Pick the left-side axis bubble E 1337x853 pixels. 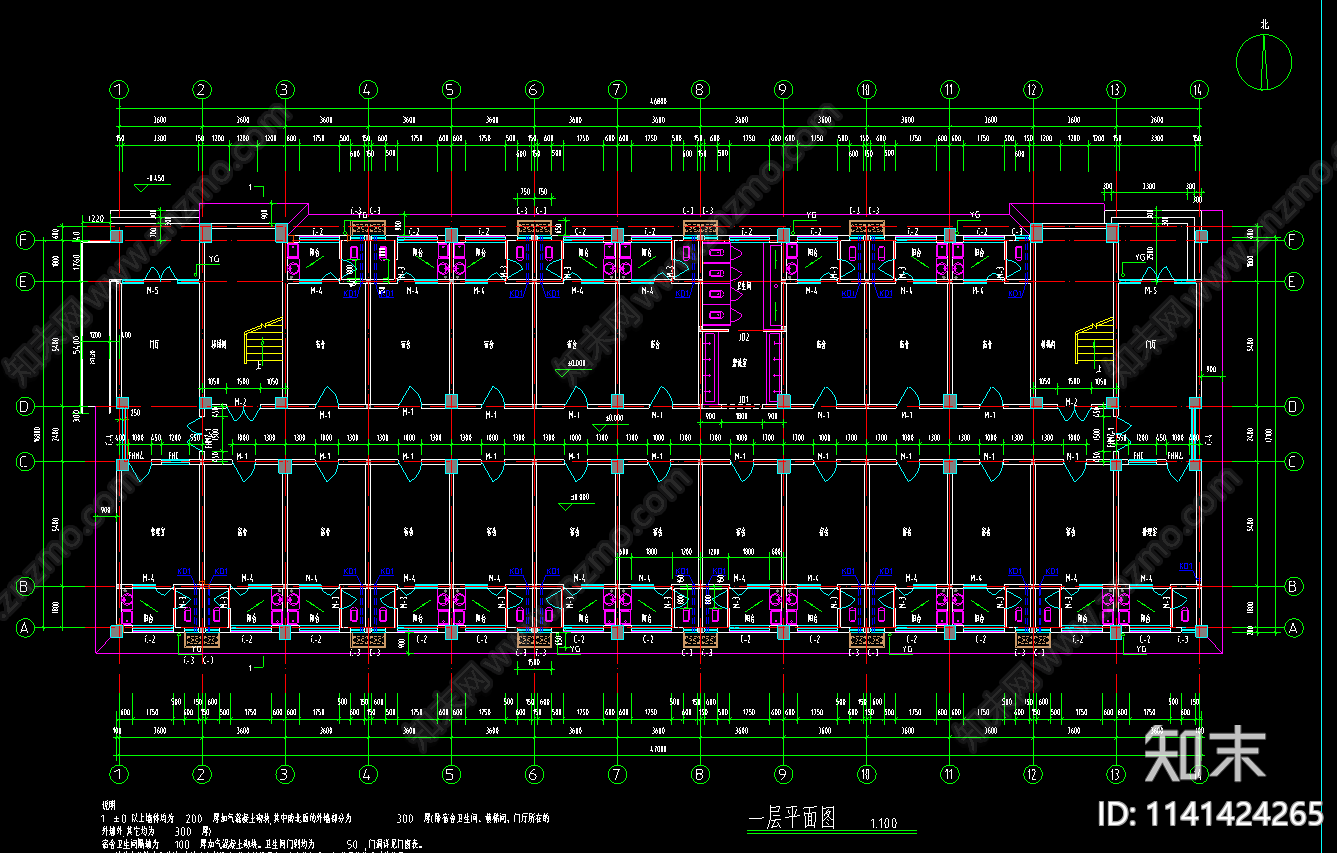click(23, 282)
